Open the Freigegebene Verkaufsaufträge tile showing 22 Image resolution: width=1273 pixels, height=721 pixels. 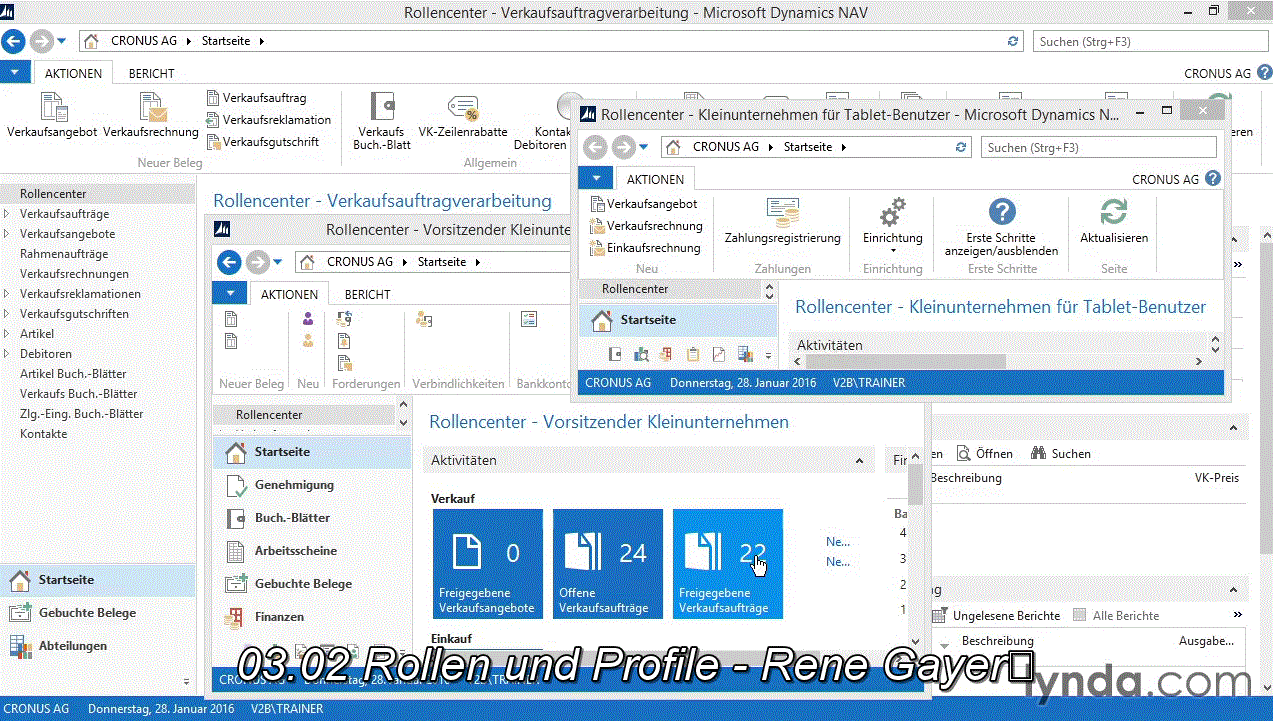[728, 564]
